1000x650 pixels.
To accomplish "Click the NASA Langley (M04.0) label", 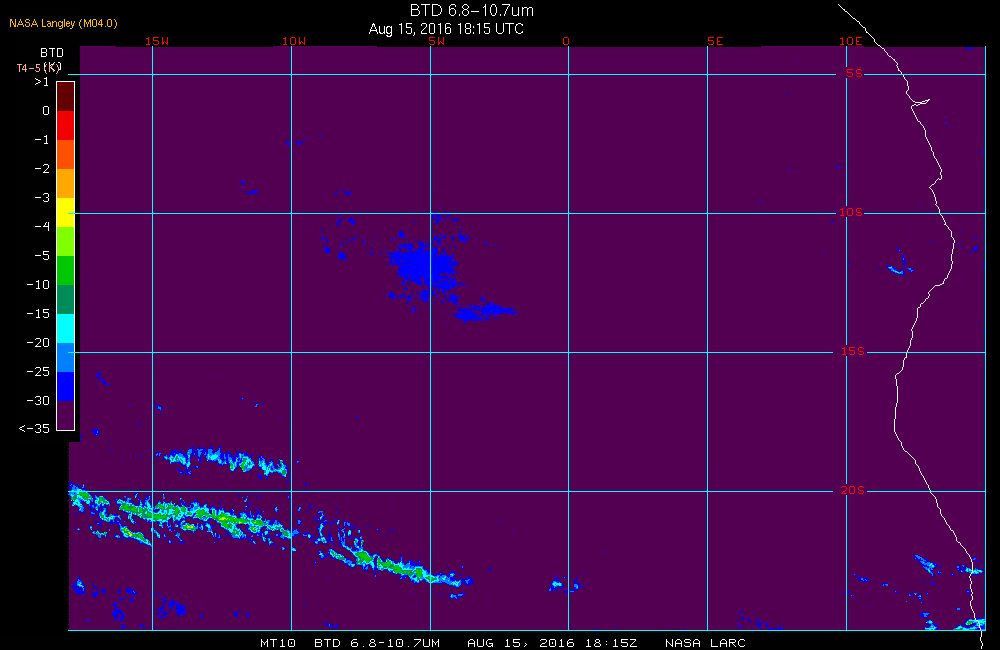I will (63, 24).
